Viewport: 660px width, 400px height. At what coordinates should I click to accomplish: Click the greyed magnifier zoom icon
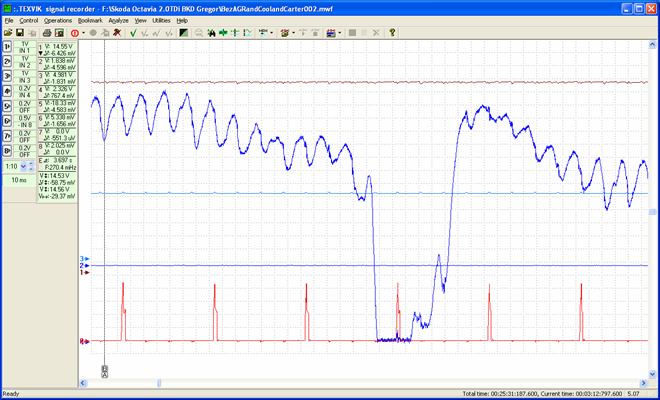click(x=199, y=33)
